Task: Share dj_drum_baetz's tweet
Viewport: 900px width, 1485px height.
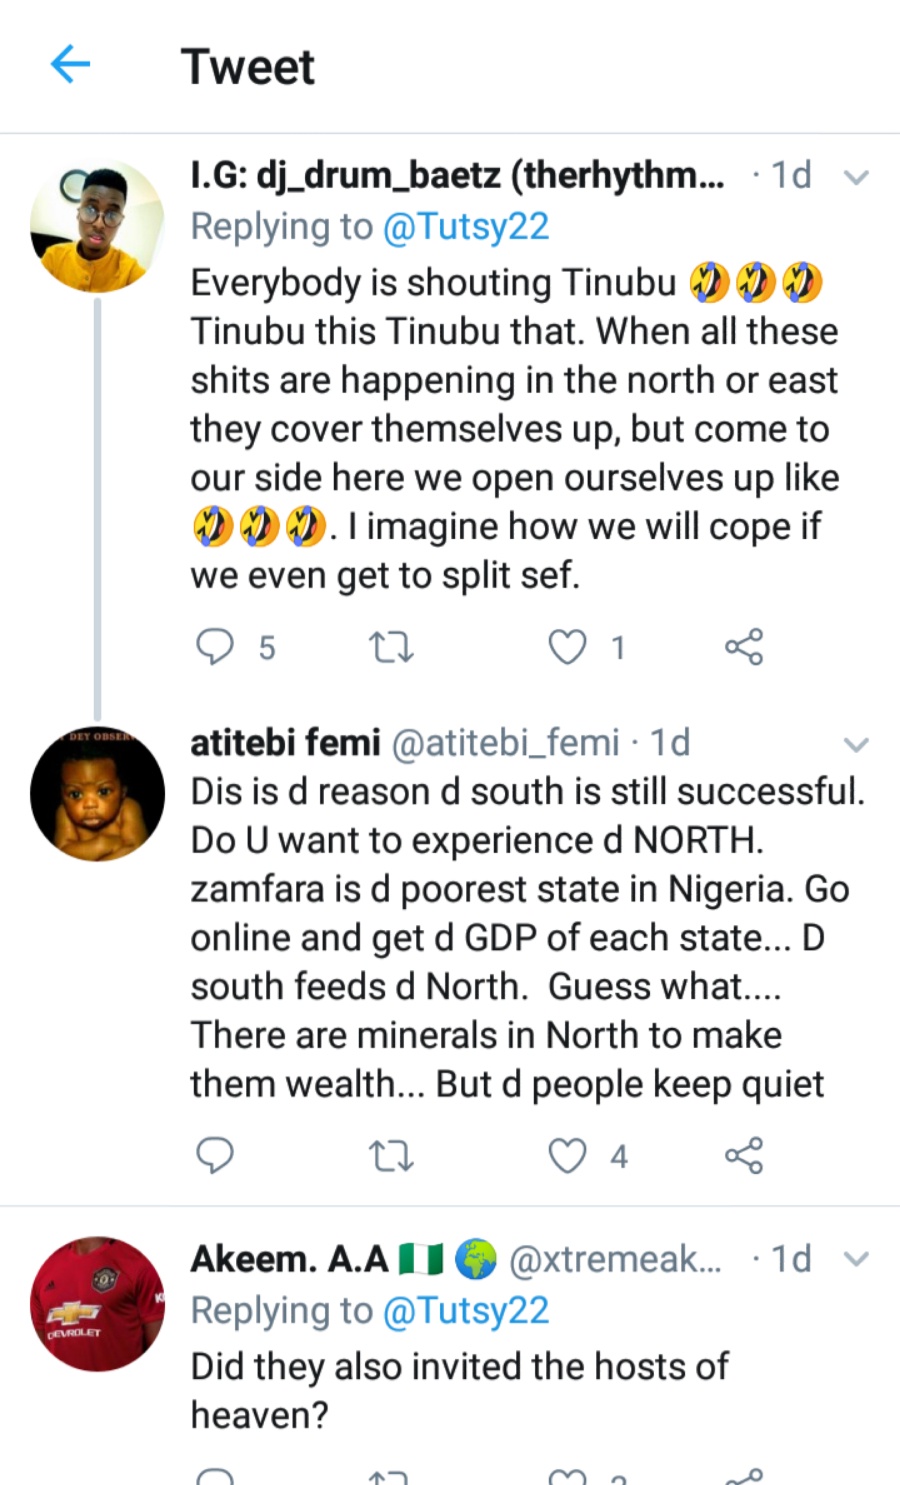Action: (744, 647)
